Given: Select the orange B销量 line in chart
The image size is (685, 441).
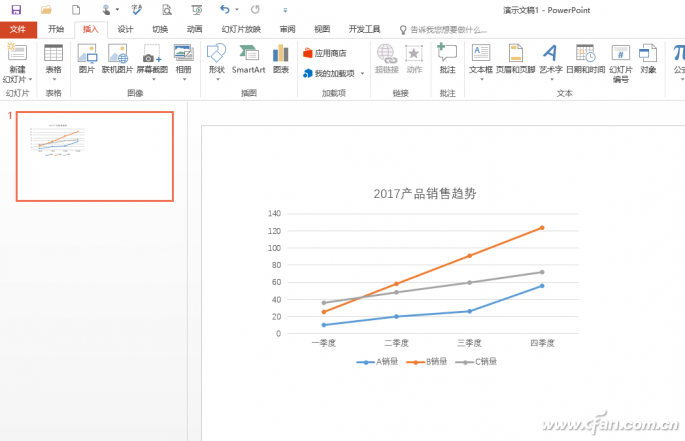Looking at the screenshot, I should click(x=433, y=270).
